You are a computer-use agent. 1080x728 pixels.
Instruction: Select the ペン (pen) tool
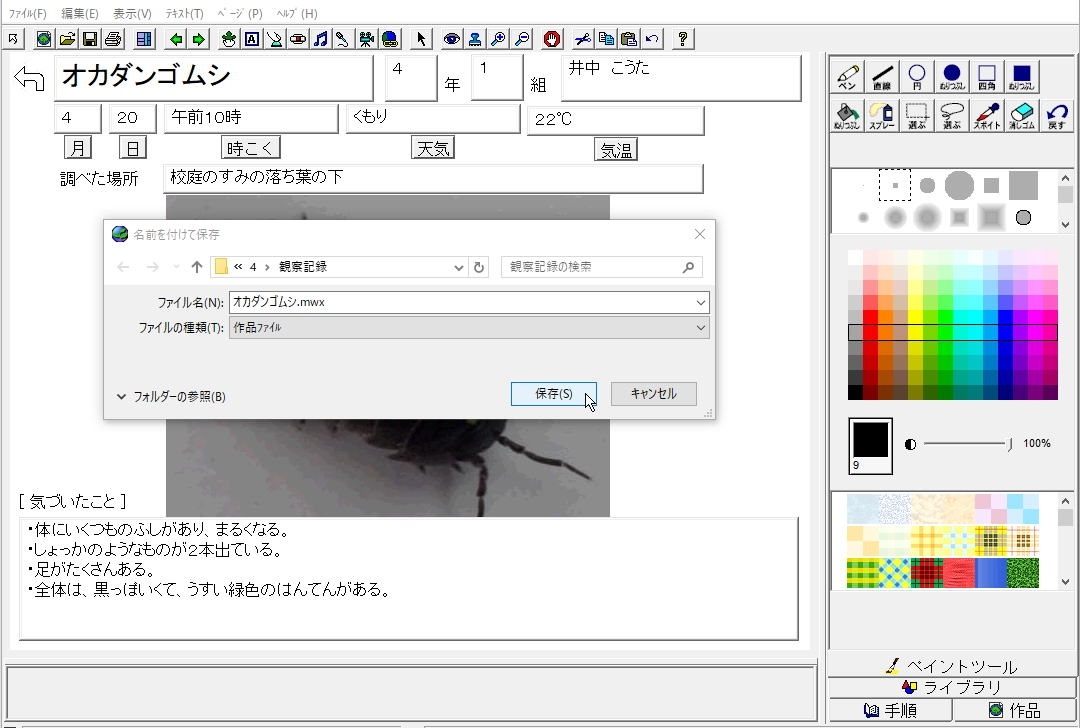(x=847, y=77)
